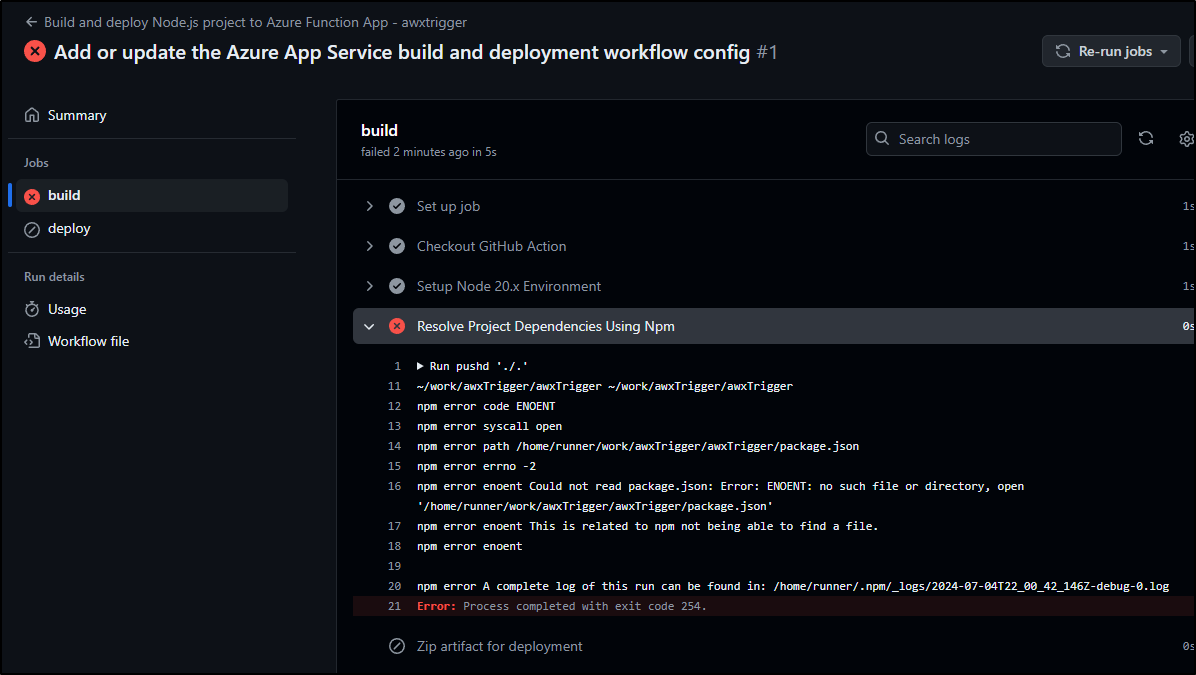Screen dimensions: 1196x675
Task: Click the skipped icon for Zip artifact step
Action: pyautogui.click(x=397, y=646)
